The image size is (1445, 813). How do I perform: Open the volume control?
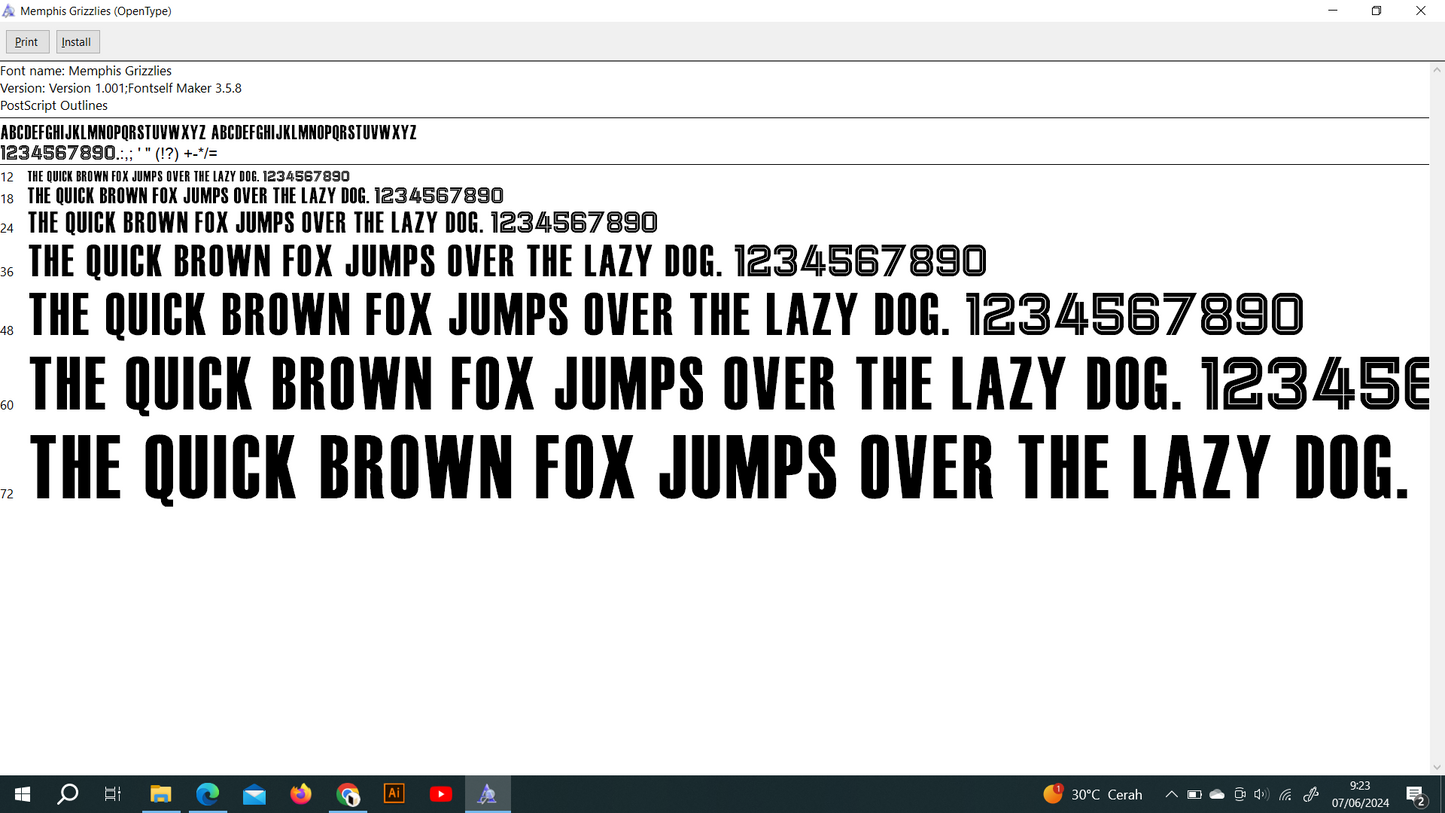1261,795
